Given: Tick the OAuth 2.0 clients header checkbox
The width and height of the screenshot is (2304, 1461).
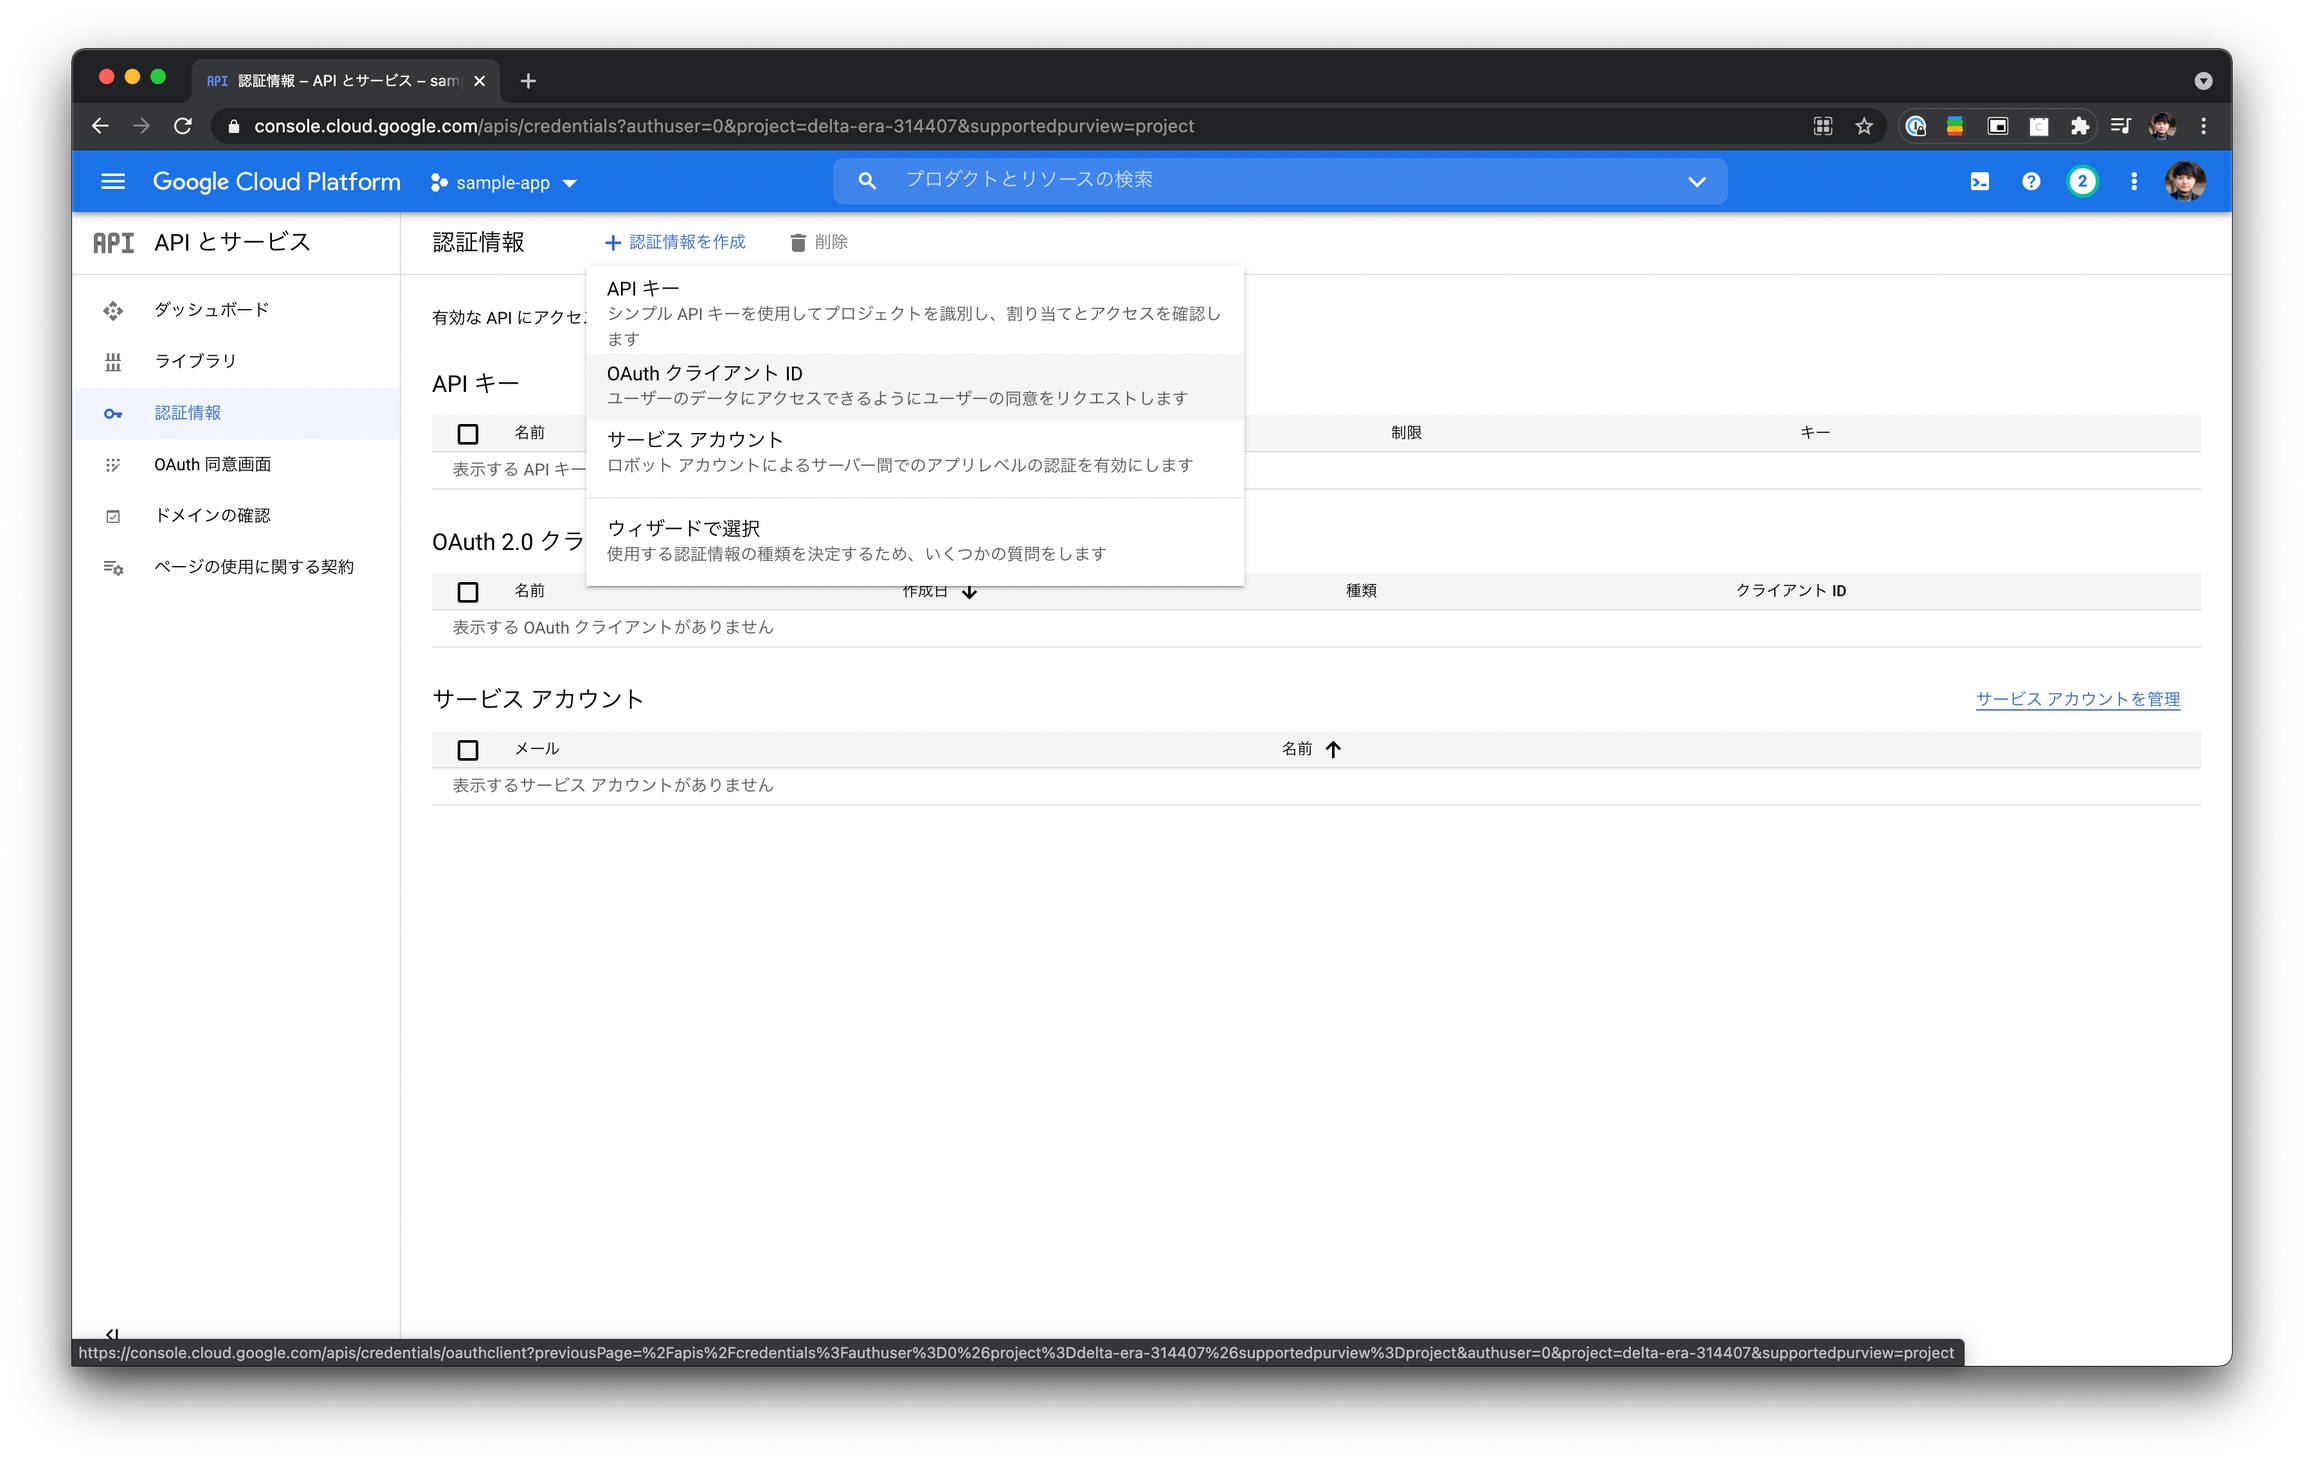Looking at the screenshot, I should click(x=467, y=592).
